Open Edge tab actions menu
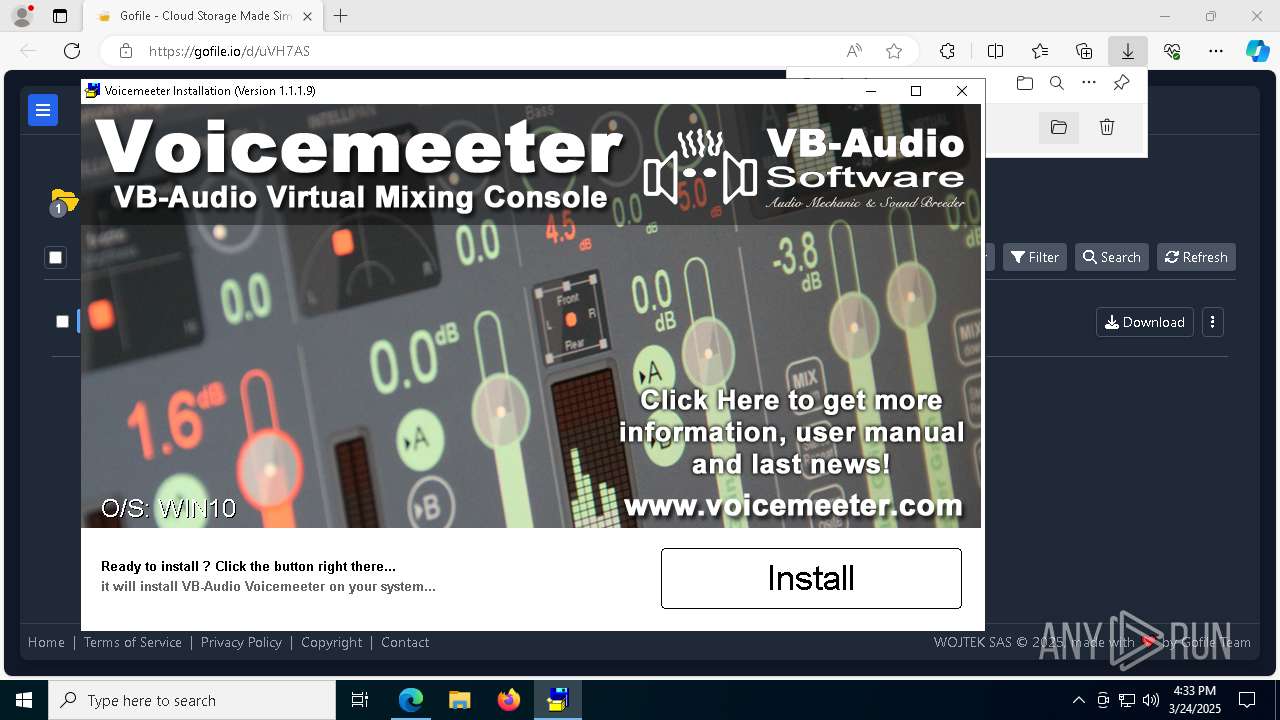 (60, 16)
